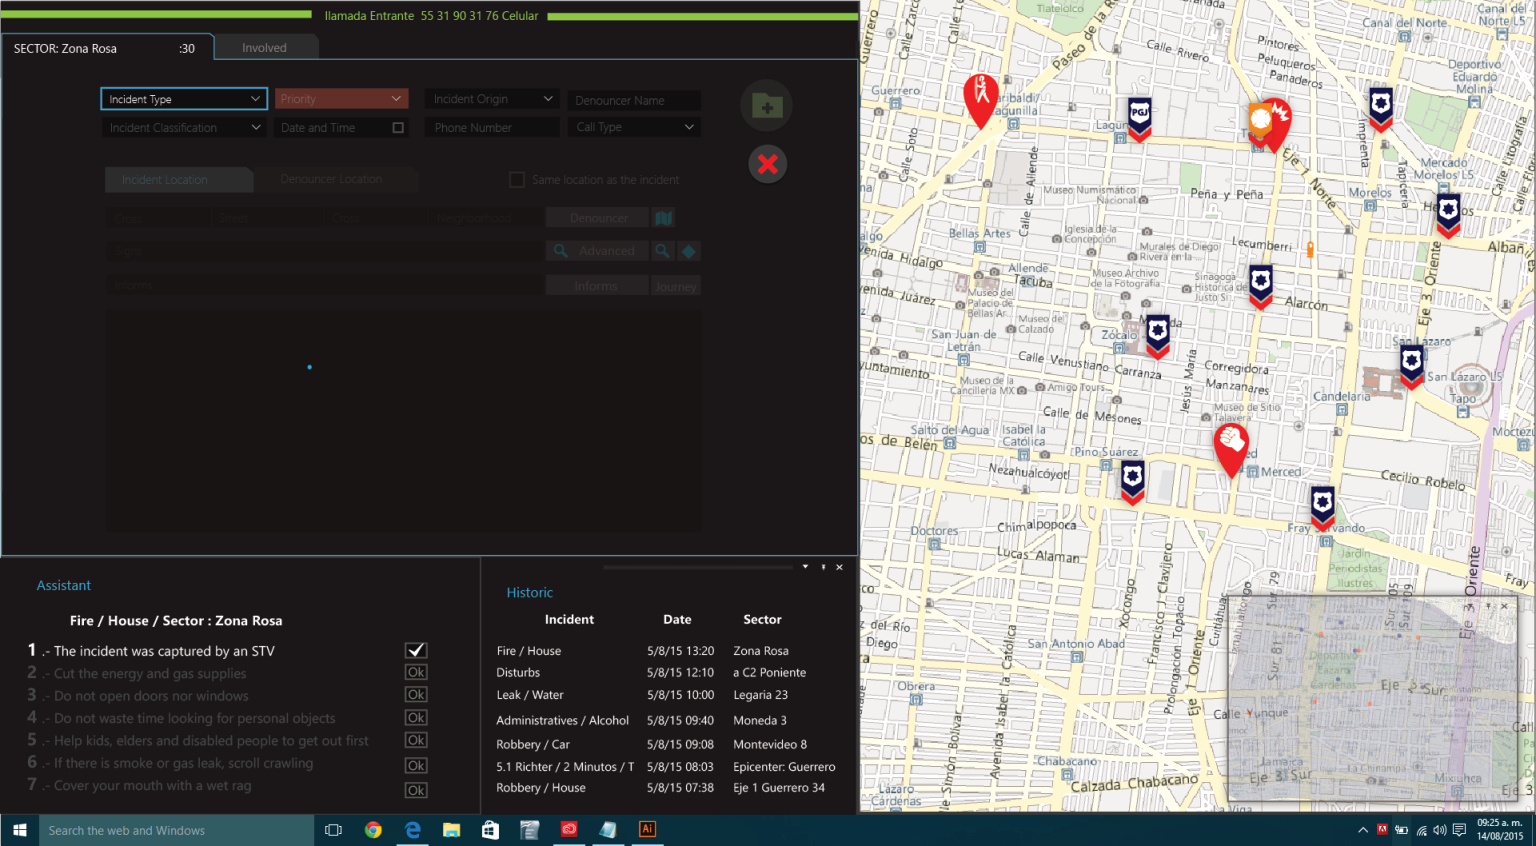The width and height of the screenshot is (1536, 846).
Task: Click Ok for 'Cut the energy and gas supplies'
Action: pos(416,673)
